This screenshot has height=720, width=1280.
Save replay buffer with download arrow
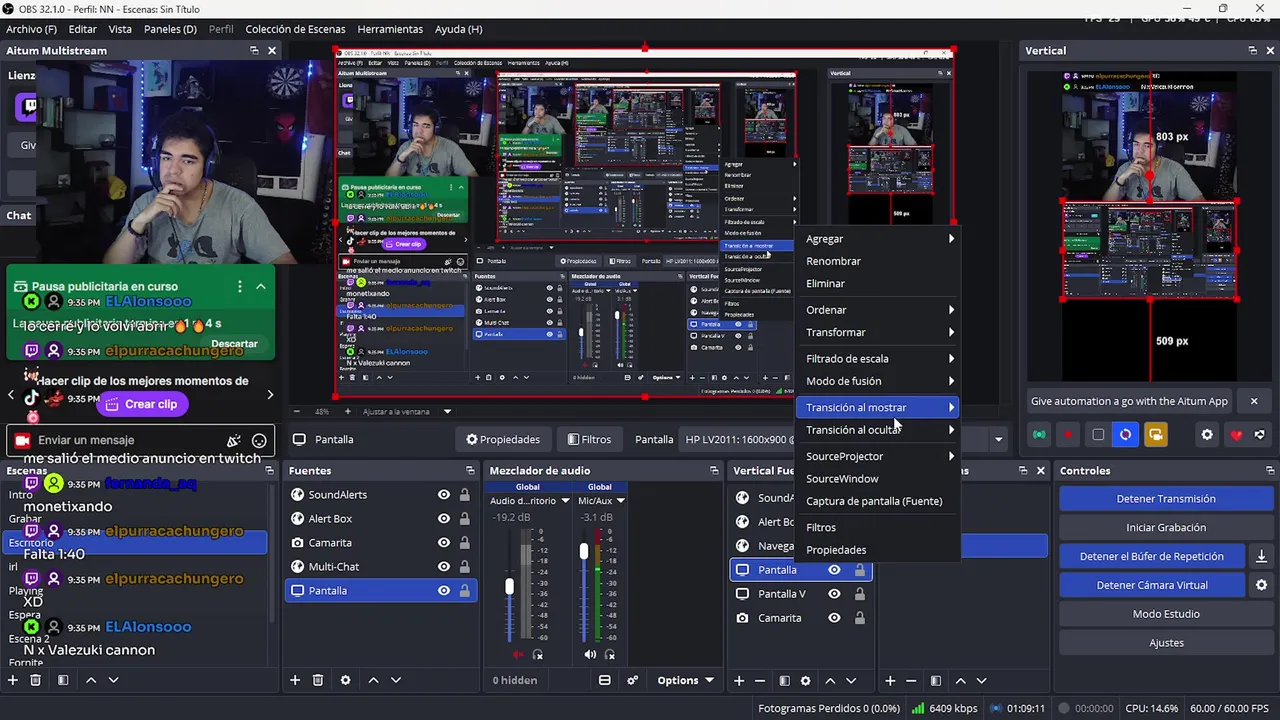tap(1261, 557)
